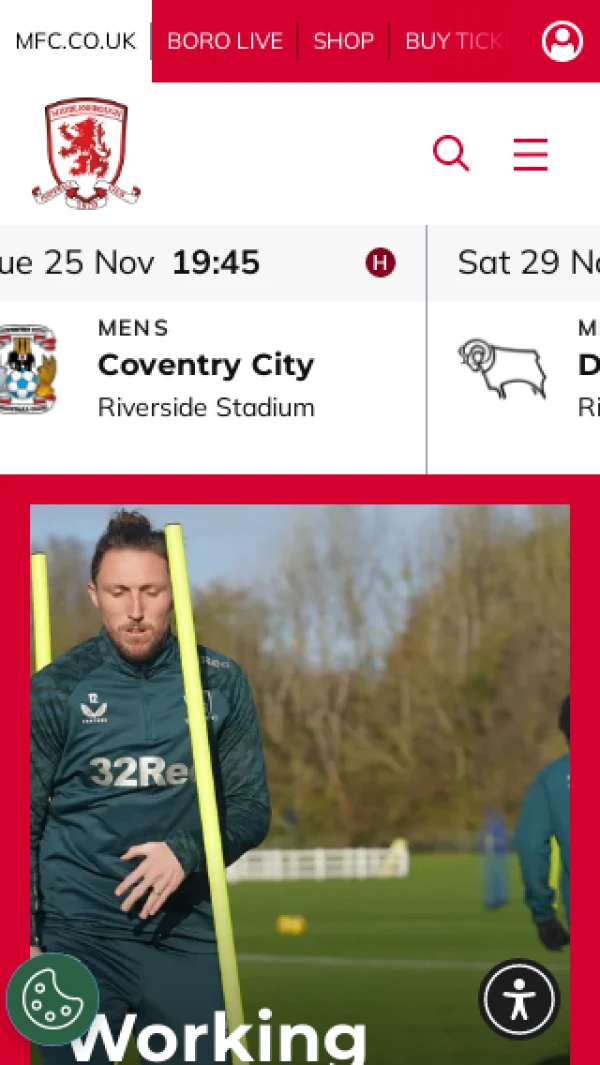Open the accessibility options widget
Screen dimensions: 600x1065
pyautogui.click(x=520, y=998)
